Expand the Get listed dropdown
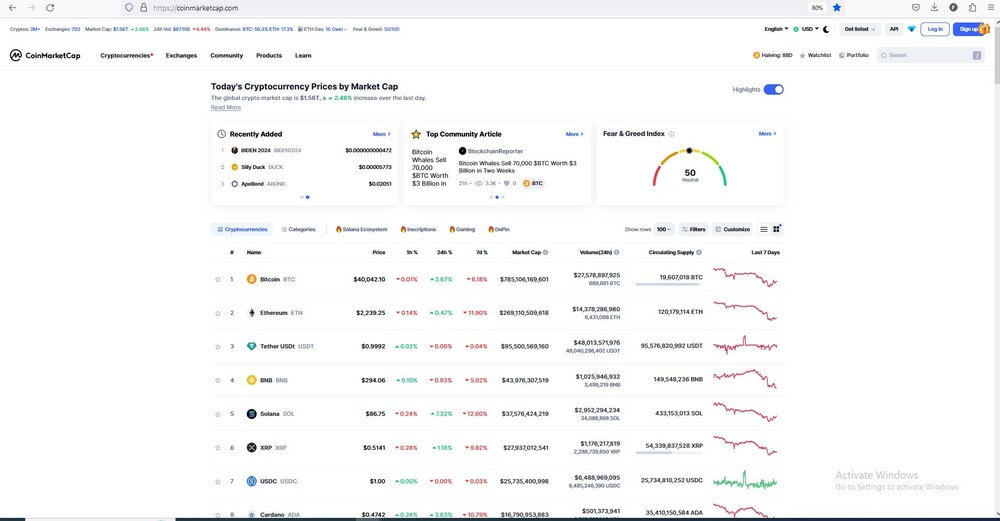 [860, 29]
